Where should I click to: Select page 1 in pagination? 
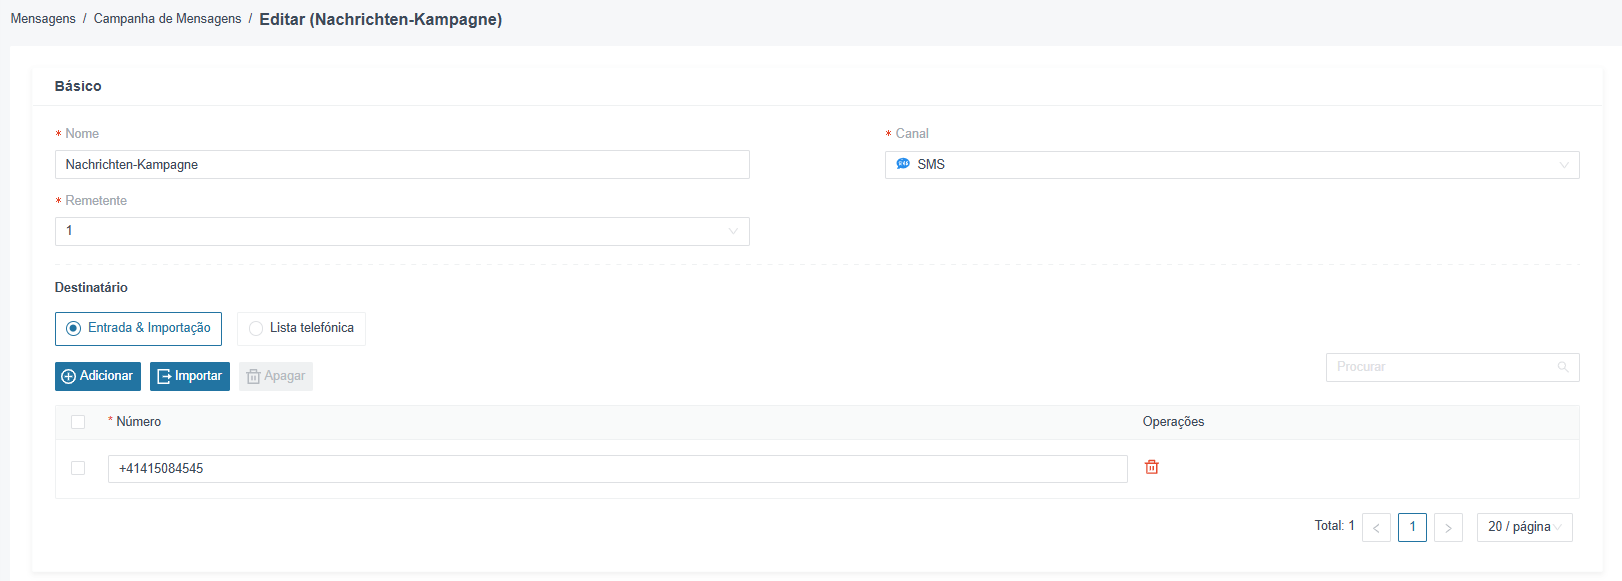(1412, 527)
